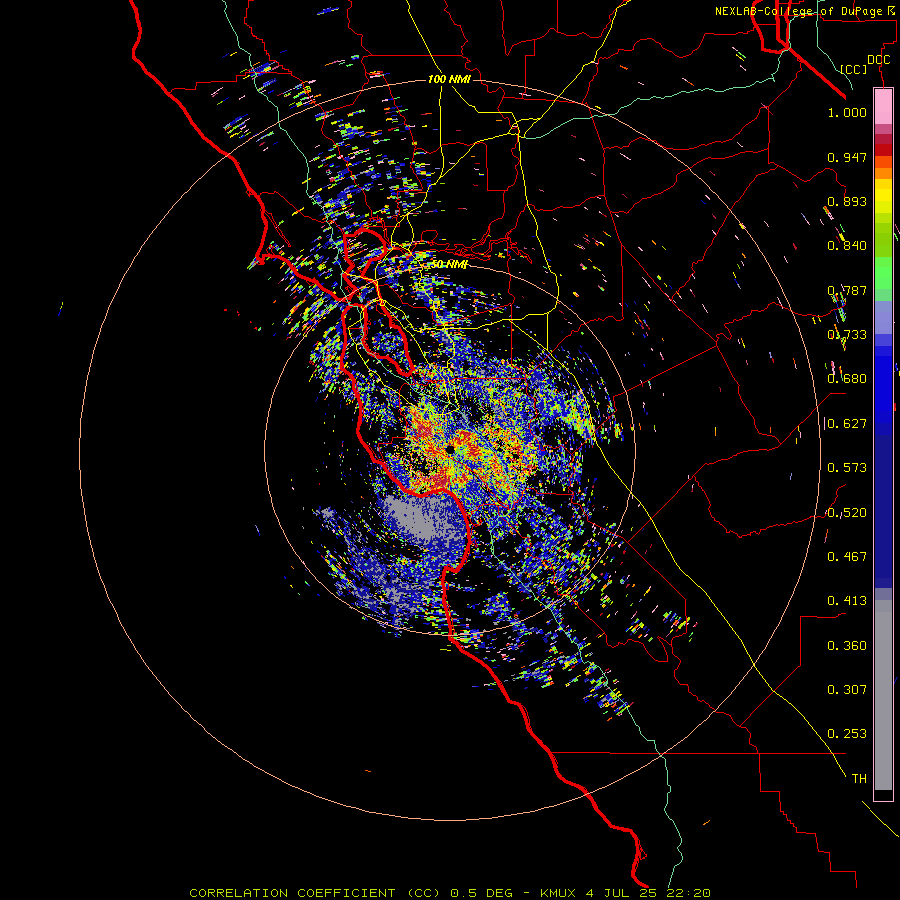Pick the periwinkle segment of the color bar
The image size is (900, 900).
point(883,317)
